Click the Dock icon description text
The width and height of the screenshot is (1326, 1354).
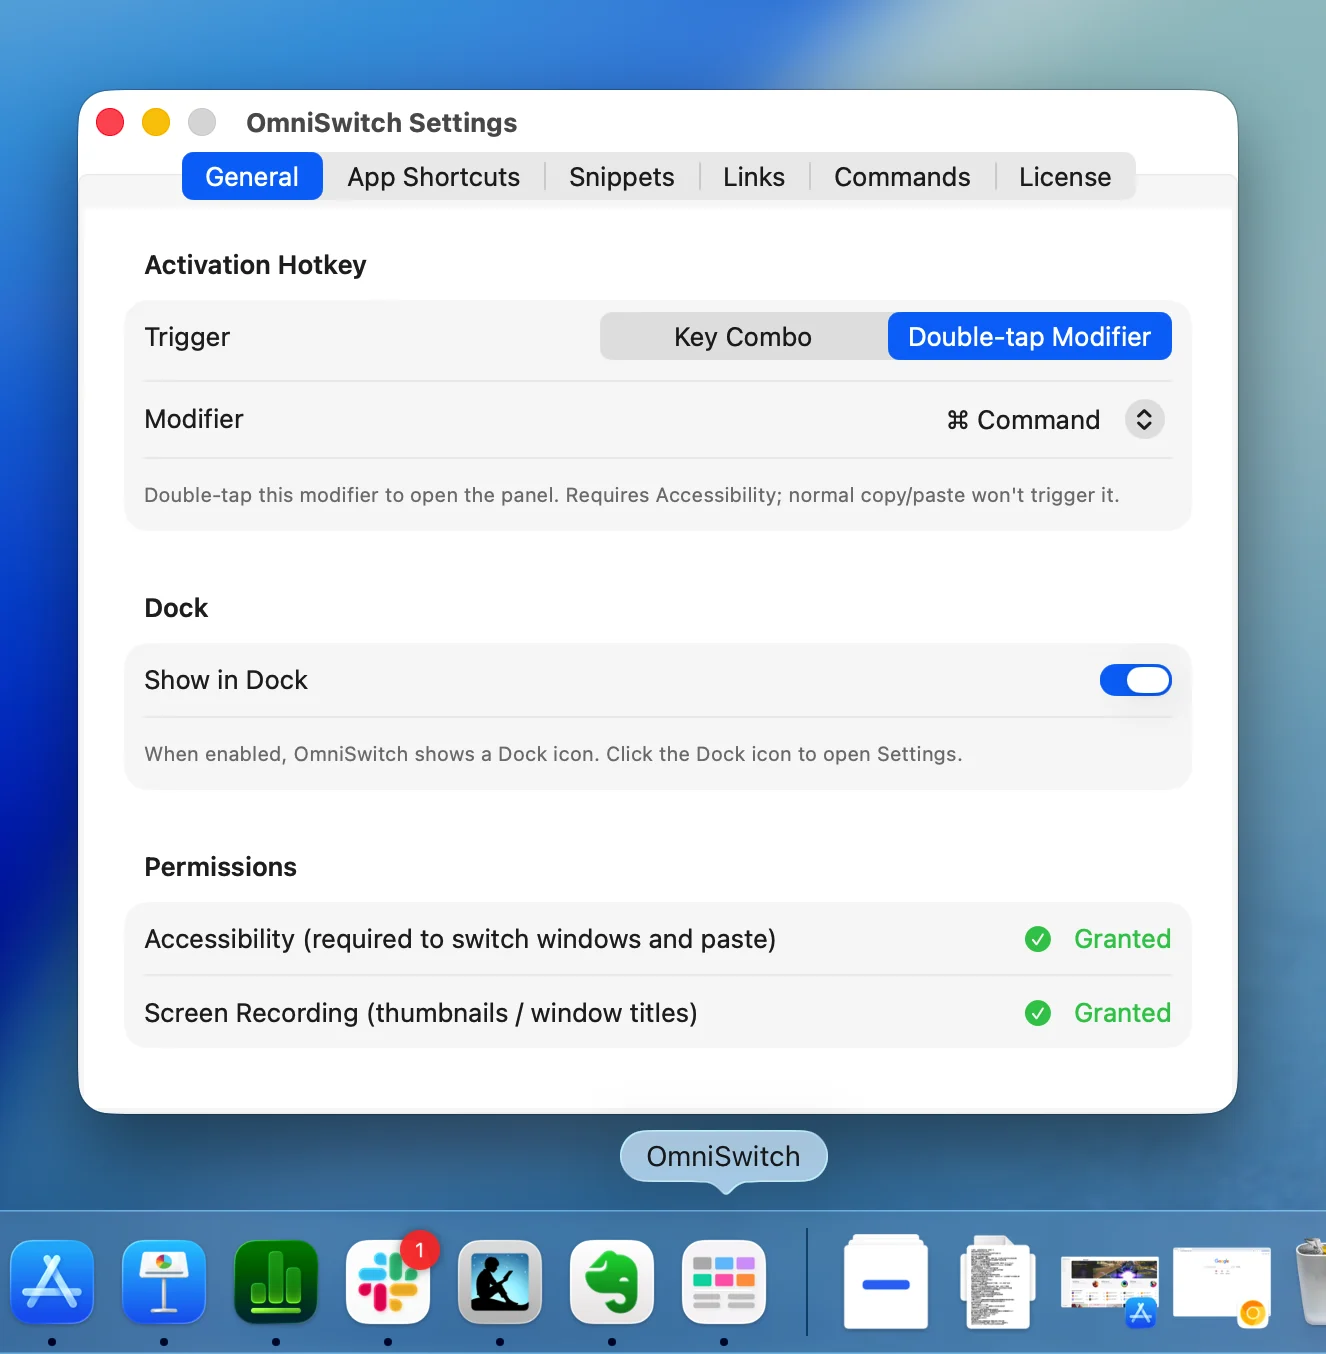point(553,754)
